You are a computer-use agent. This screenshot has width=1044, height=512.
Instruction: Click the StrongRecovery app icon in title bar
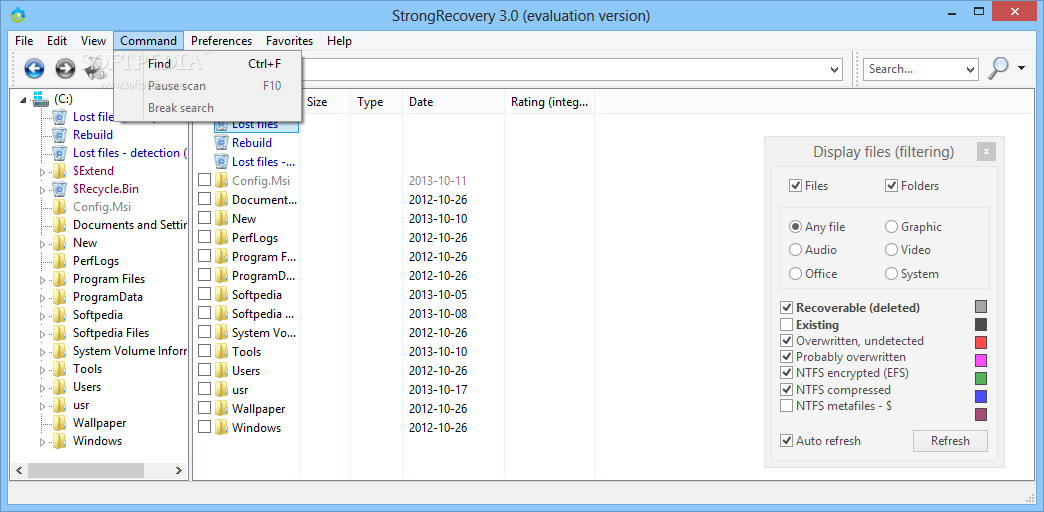tap(17, 13)
